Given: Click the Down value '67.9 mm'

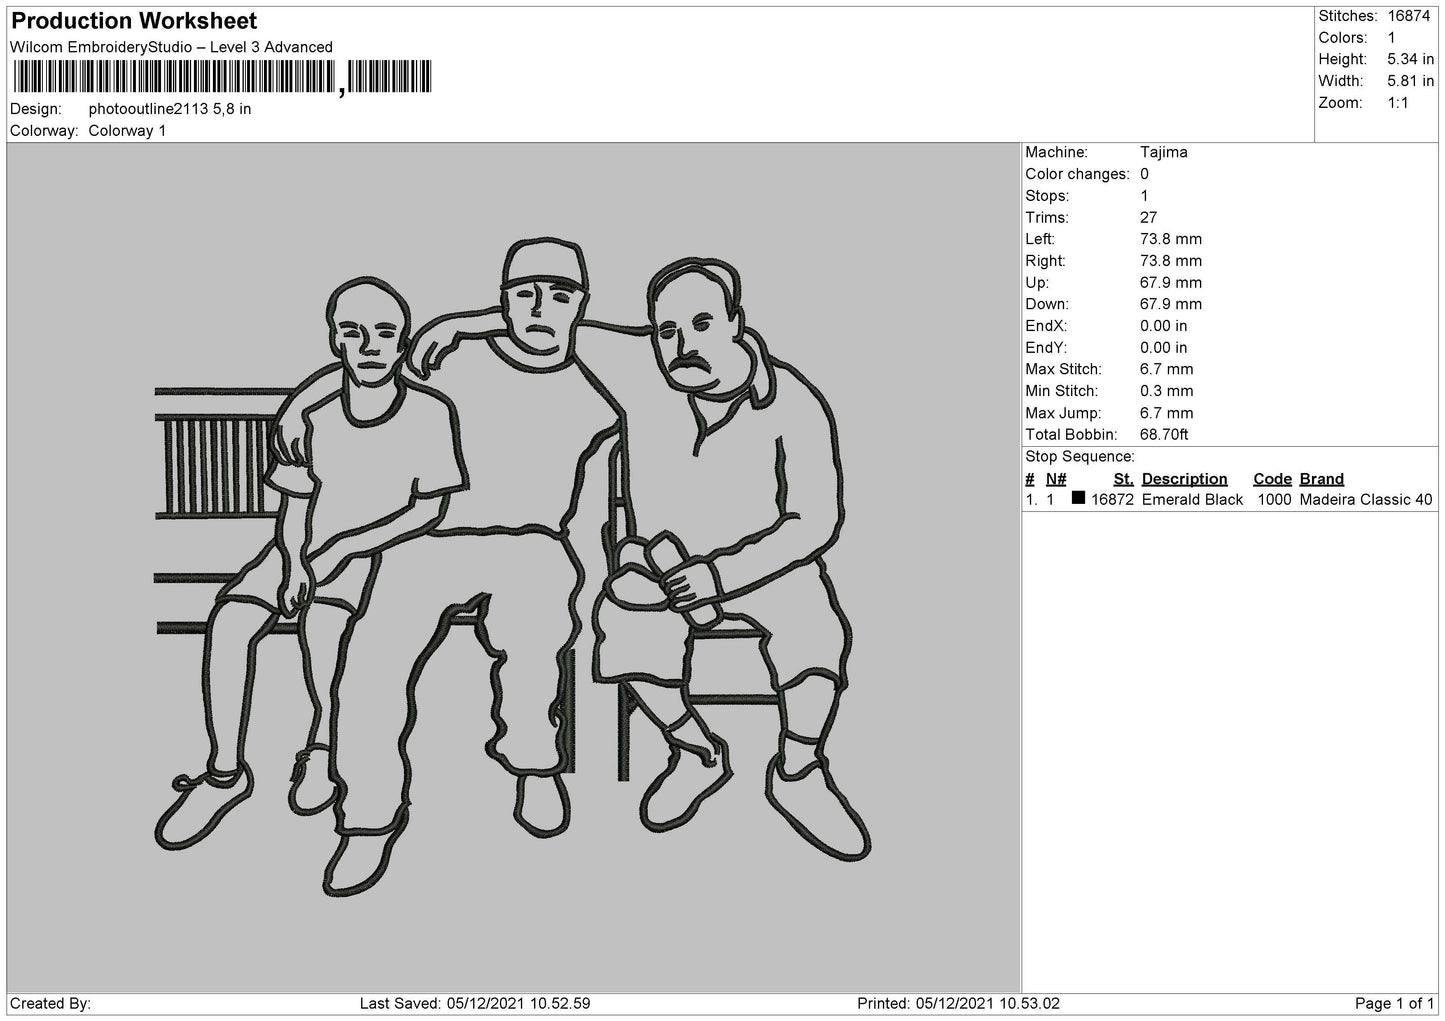Looking at the screenshot, I should click(1171, 304).
